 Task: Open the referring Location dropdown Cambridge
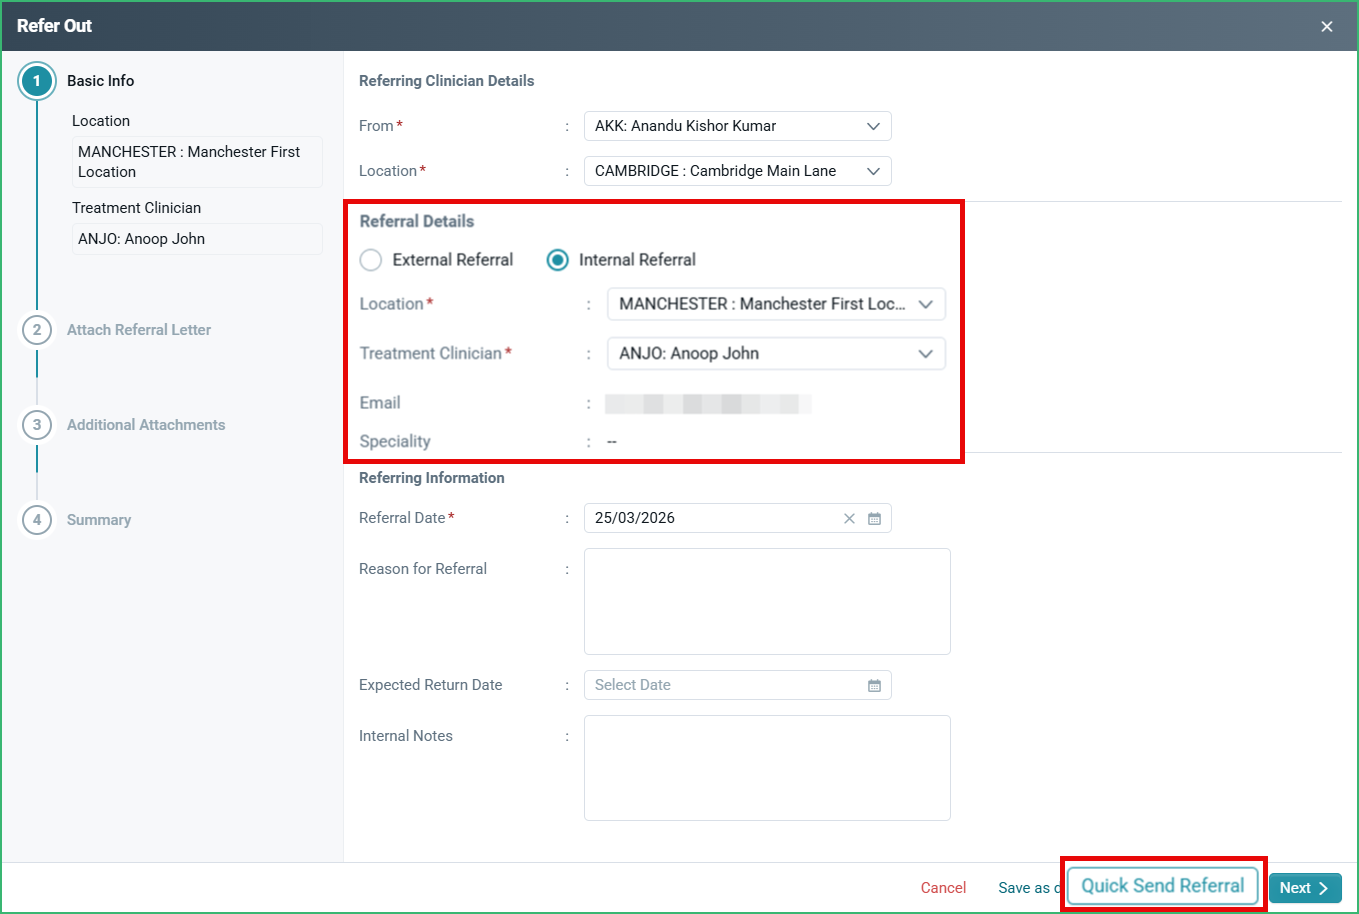point(737,171)
